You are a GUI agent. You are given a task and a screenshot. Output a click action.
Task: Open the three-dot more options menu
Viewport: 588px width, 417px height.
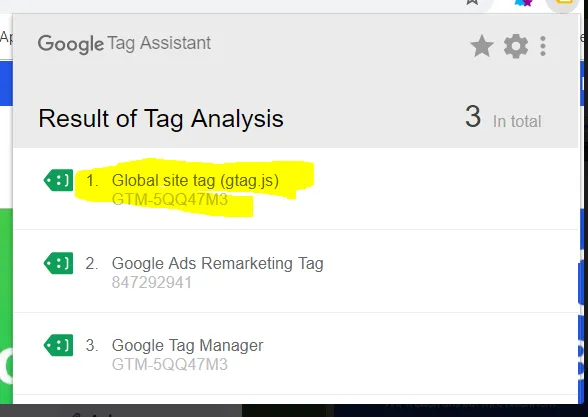coord(543,46)
